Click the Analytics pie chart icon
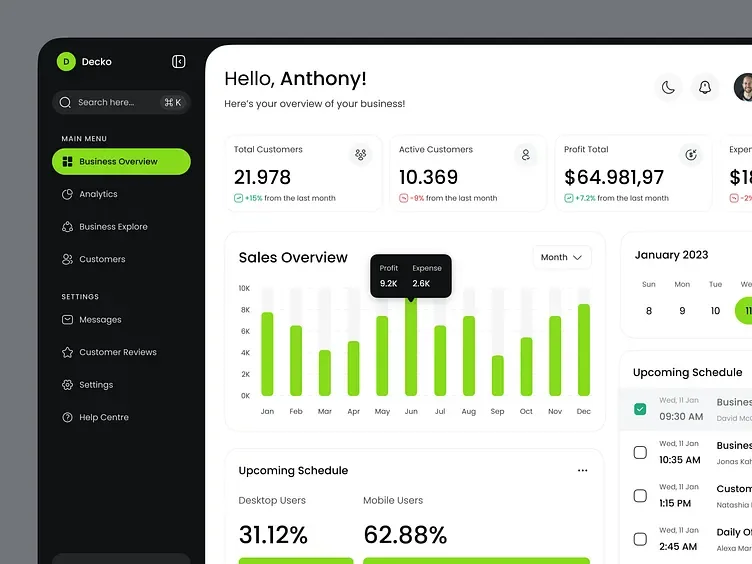752x564 pixels. 68,194
